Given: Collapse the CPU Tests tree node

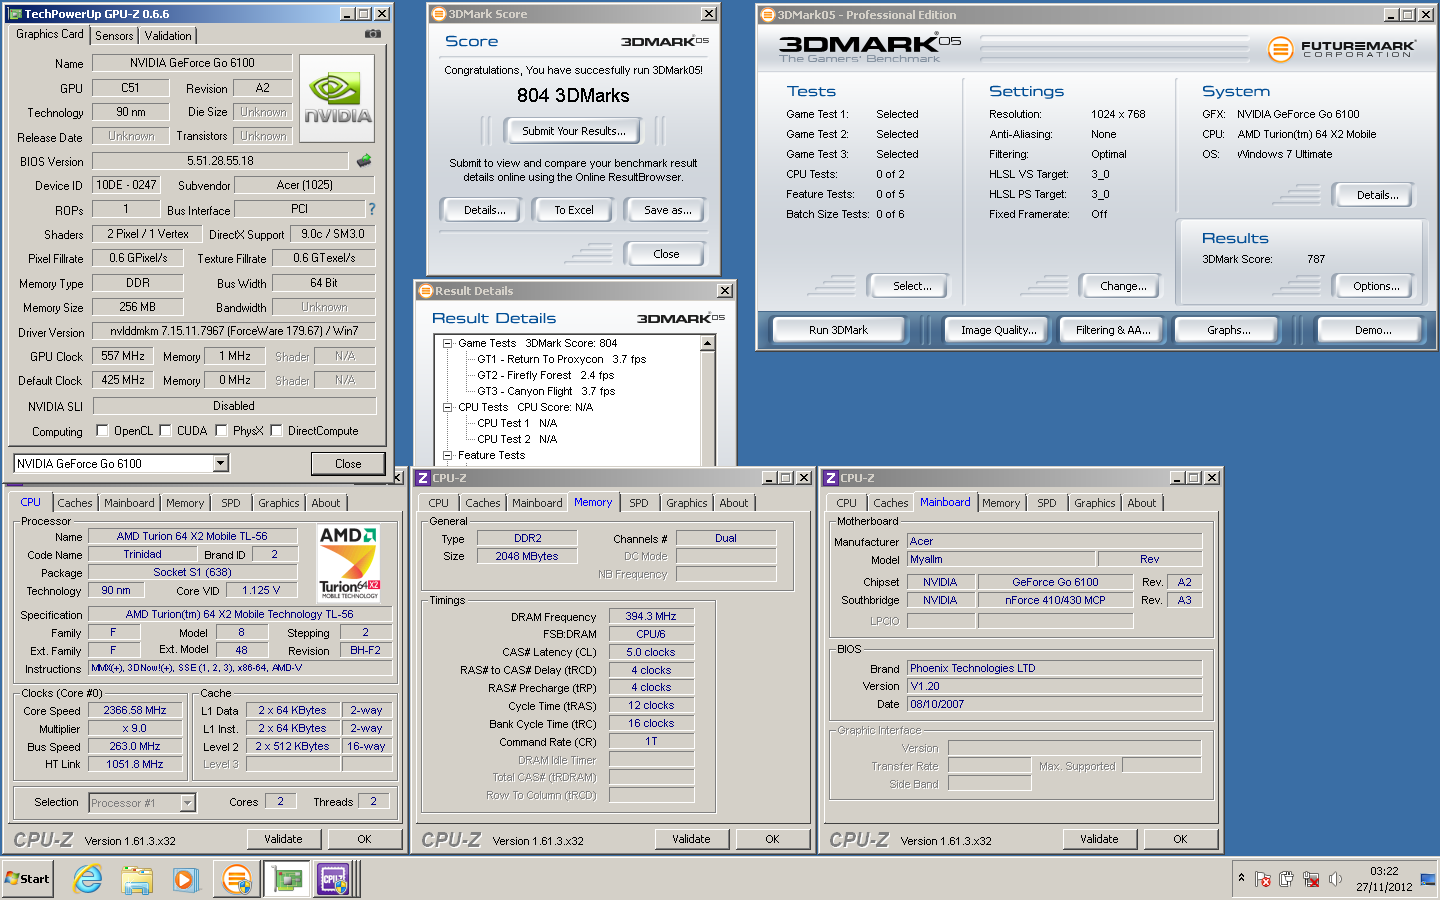Looking at the screenshot, I should pyautogui.click(x=447, y=407).
